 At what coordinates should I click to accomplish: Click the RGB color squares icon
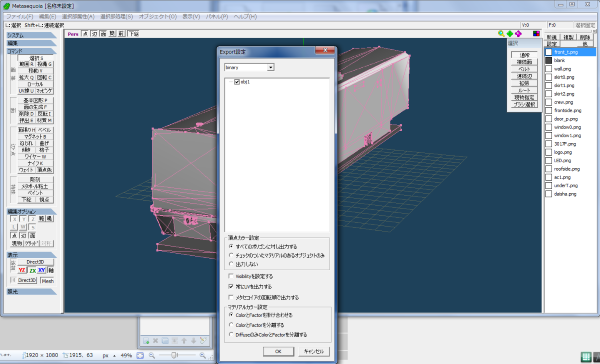tap(536, 34)
